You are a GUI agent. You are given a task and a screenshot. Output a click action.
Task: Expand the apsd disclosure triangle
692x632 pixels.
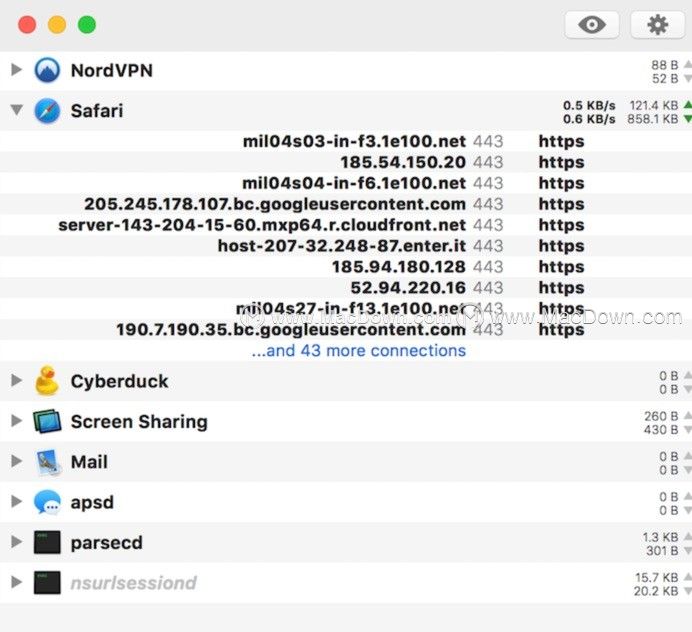[16, 501]
